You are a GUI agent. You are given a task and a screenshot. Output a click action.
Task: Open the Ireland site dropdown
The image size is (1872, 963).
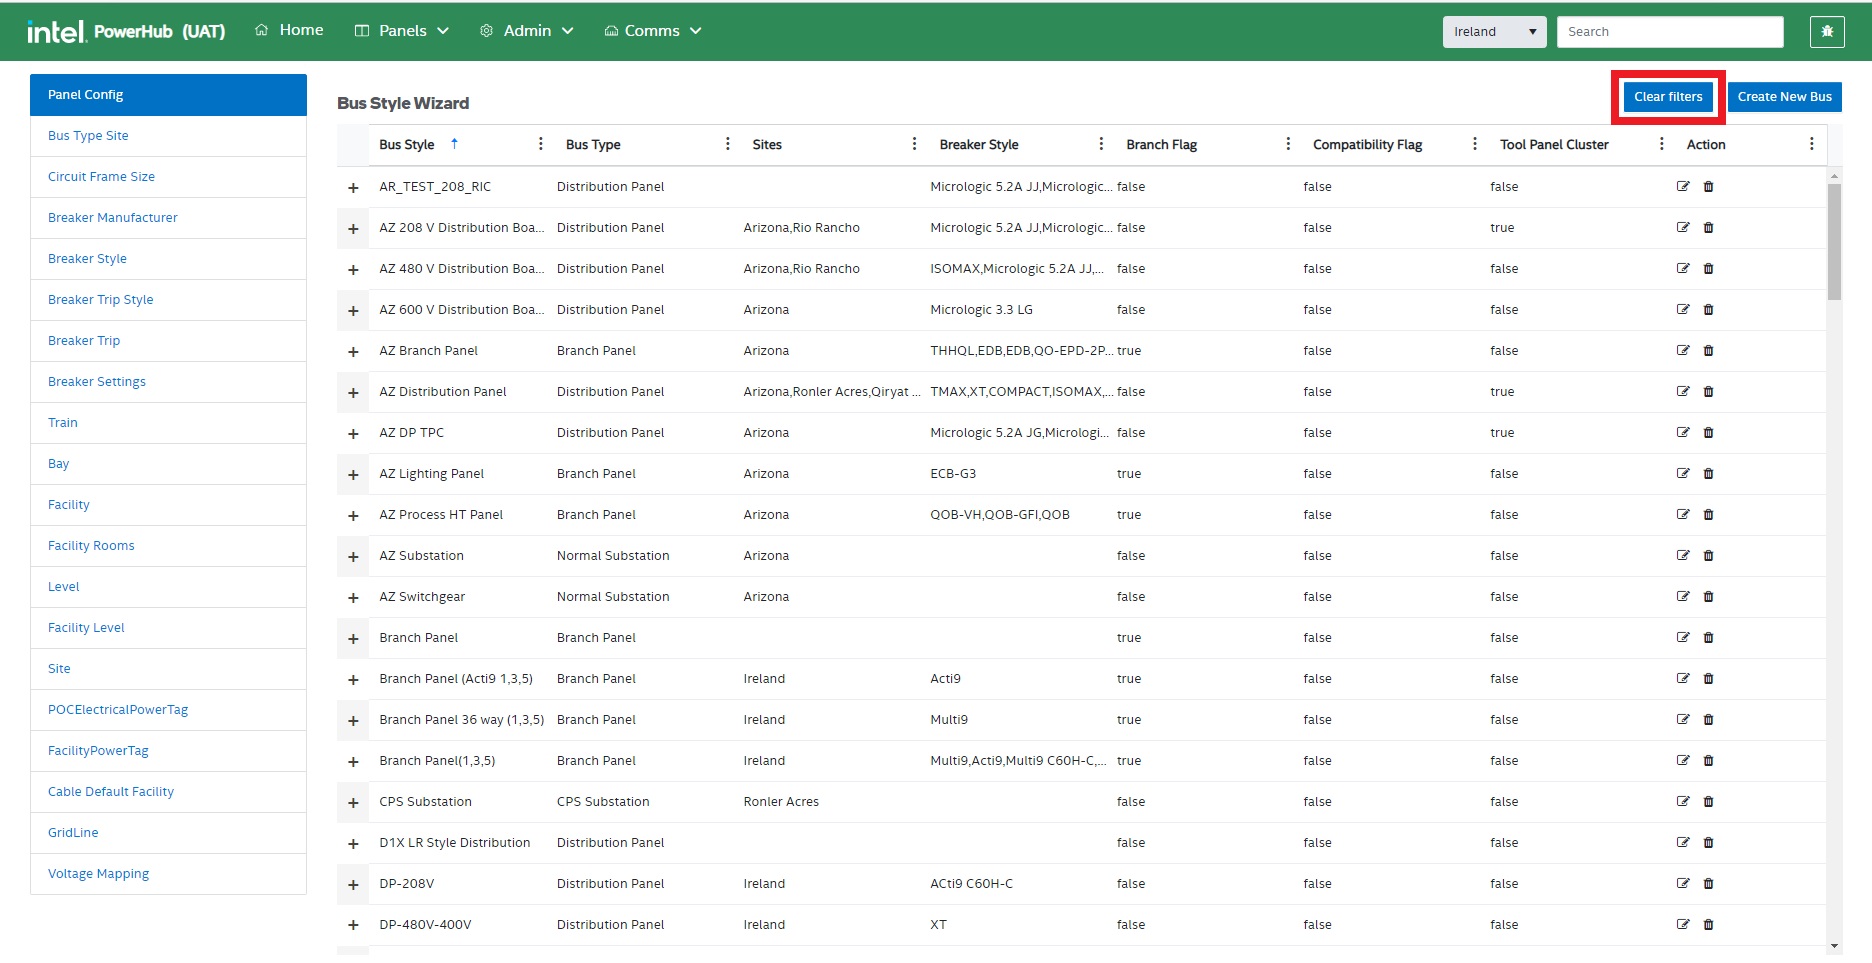click(x=1493, y=32)
